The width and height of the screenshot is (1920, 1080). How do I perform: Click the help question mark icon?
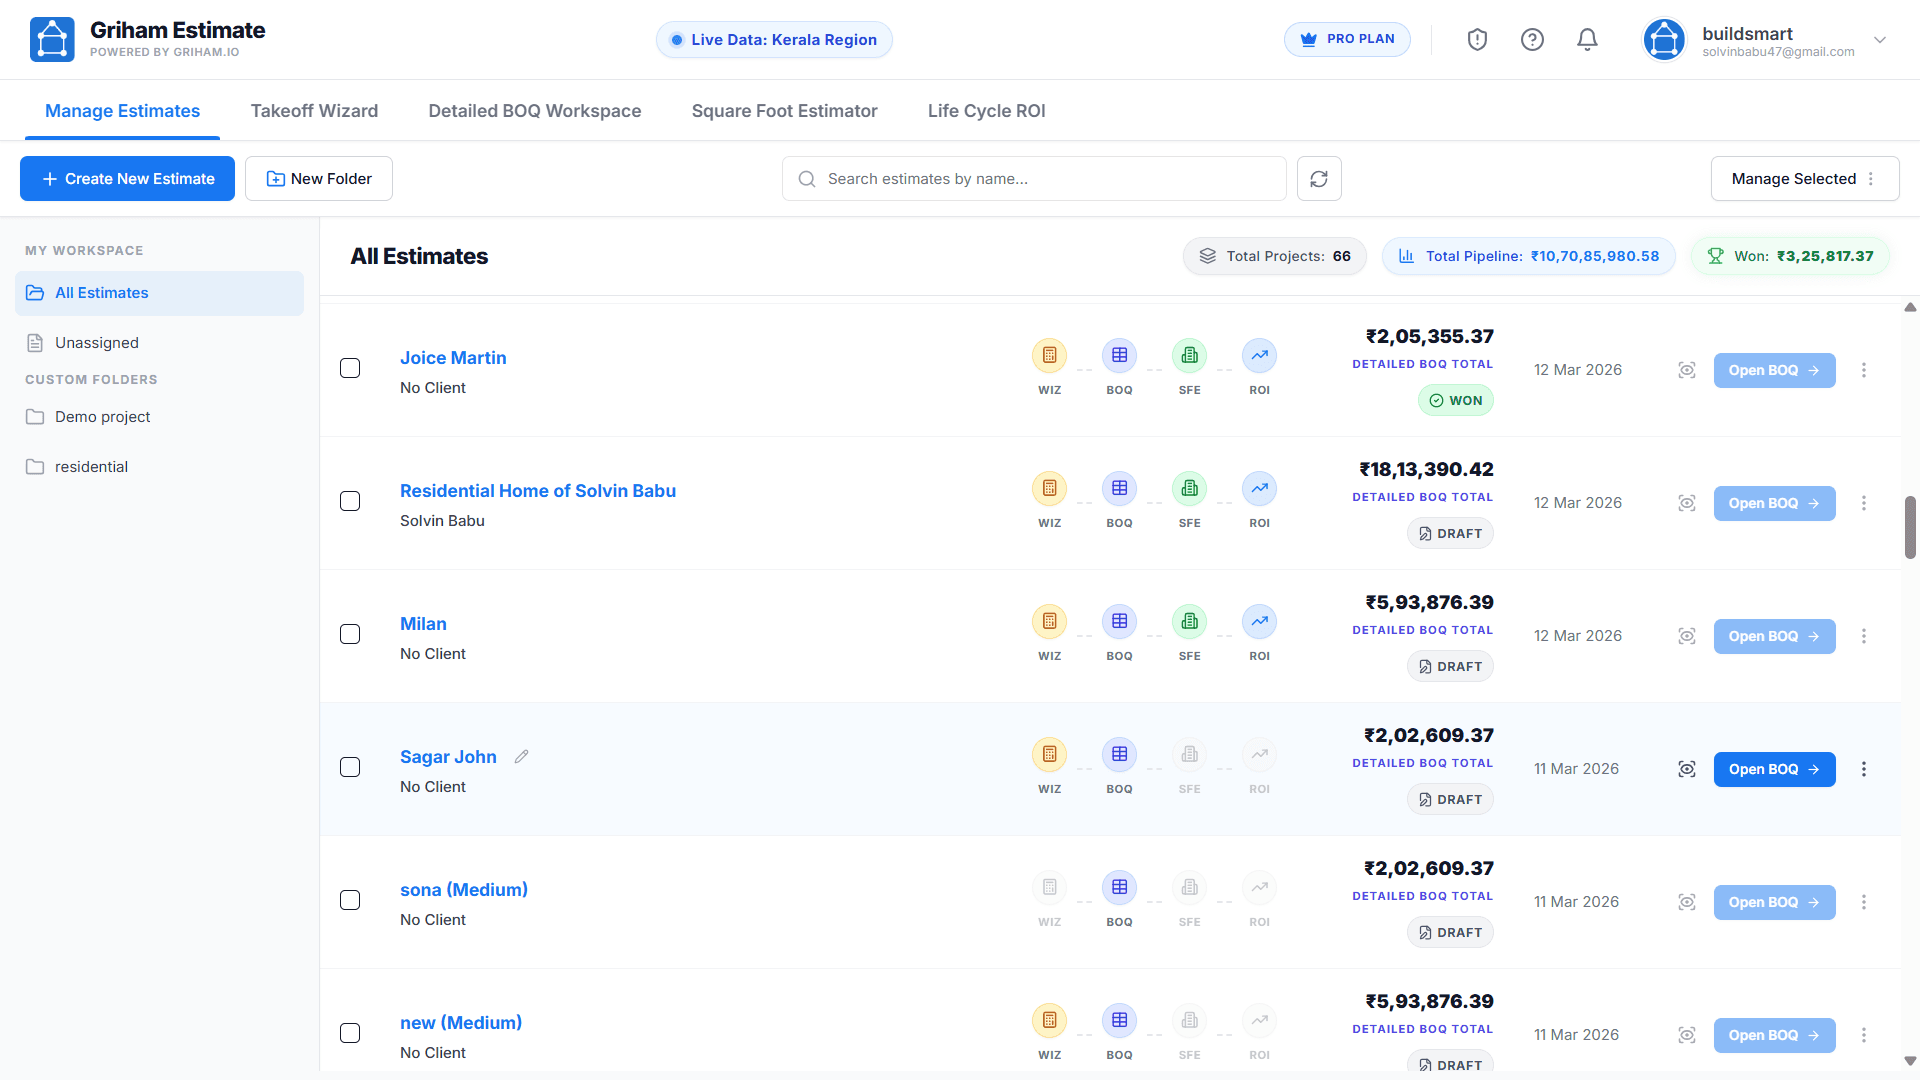(1532, 40)
